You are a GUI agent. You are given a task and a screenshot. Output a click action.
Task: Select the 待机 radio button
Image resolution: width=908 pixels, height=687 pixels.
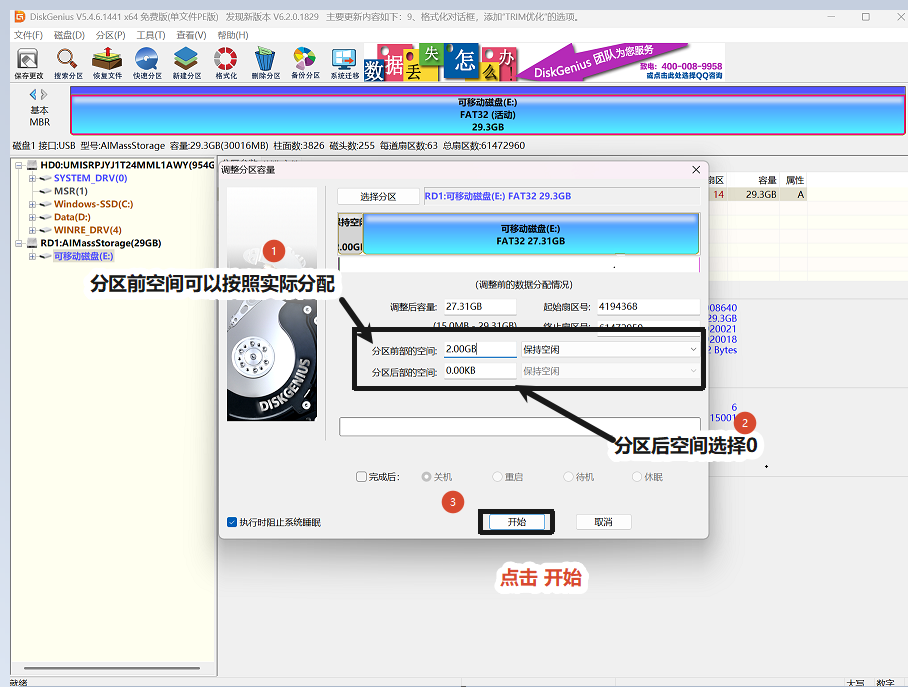point(568,477)
